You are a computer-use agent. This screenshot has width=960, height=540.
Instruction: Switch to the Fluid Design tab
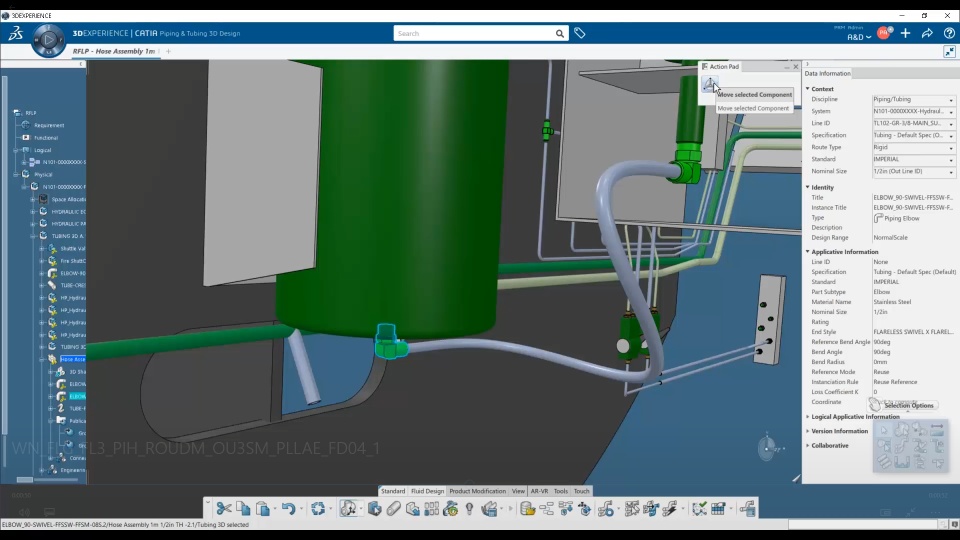427,491
